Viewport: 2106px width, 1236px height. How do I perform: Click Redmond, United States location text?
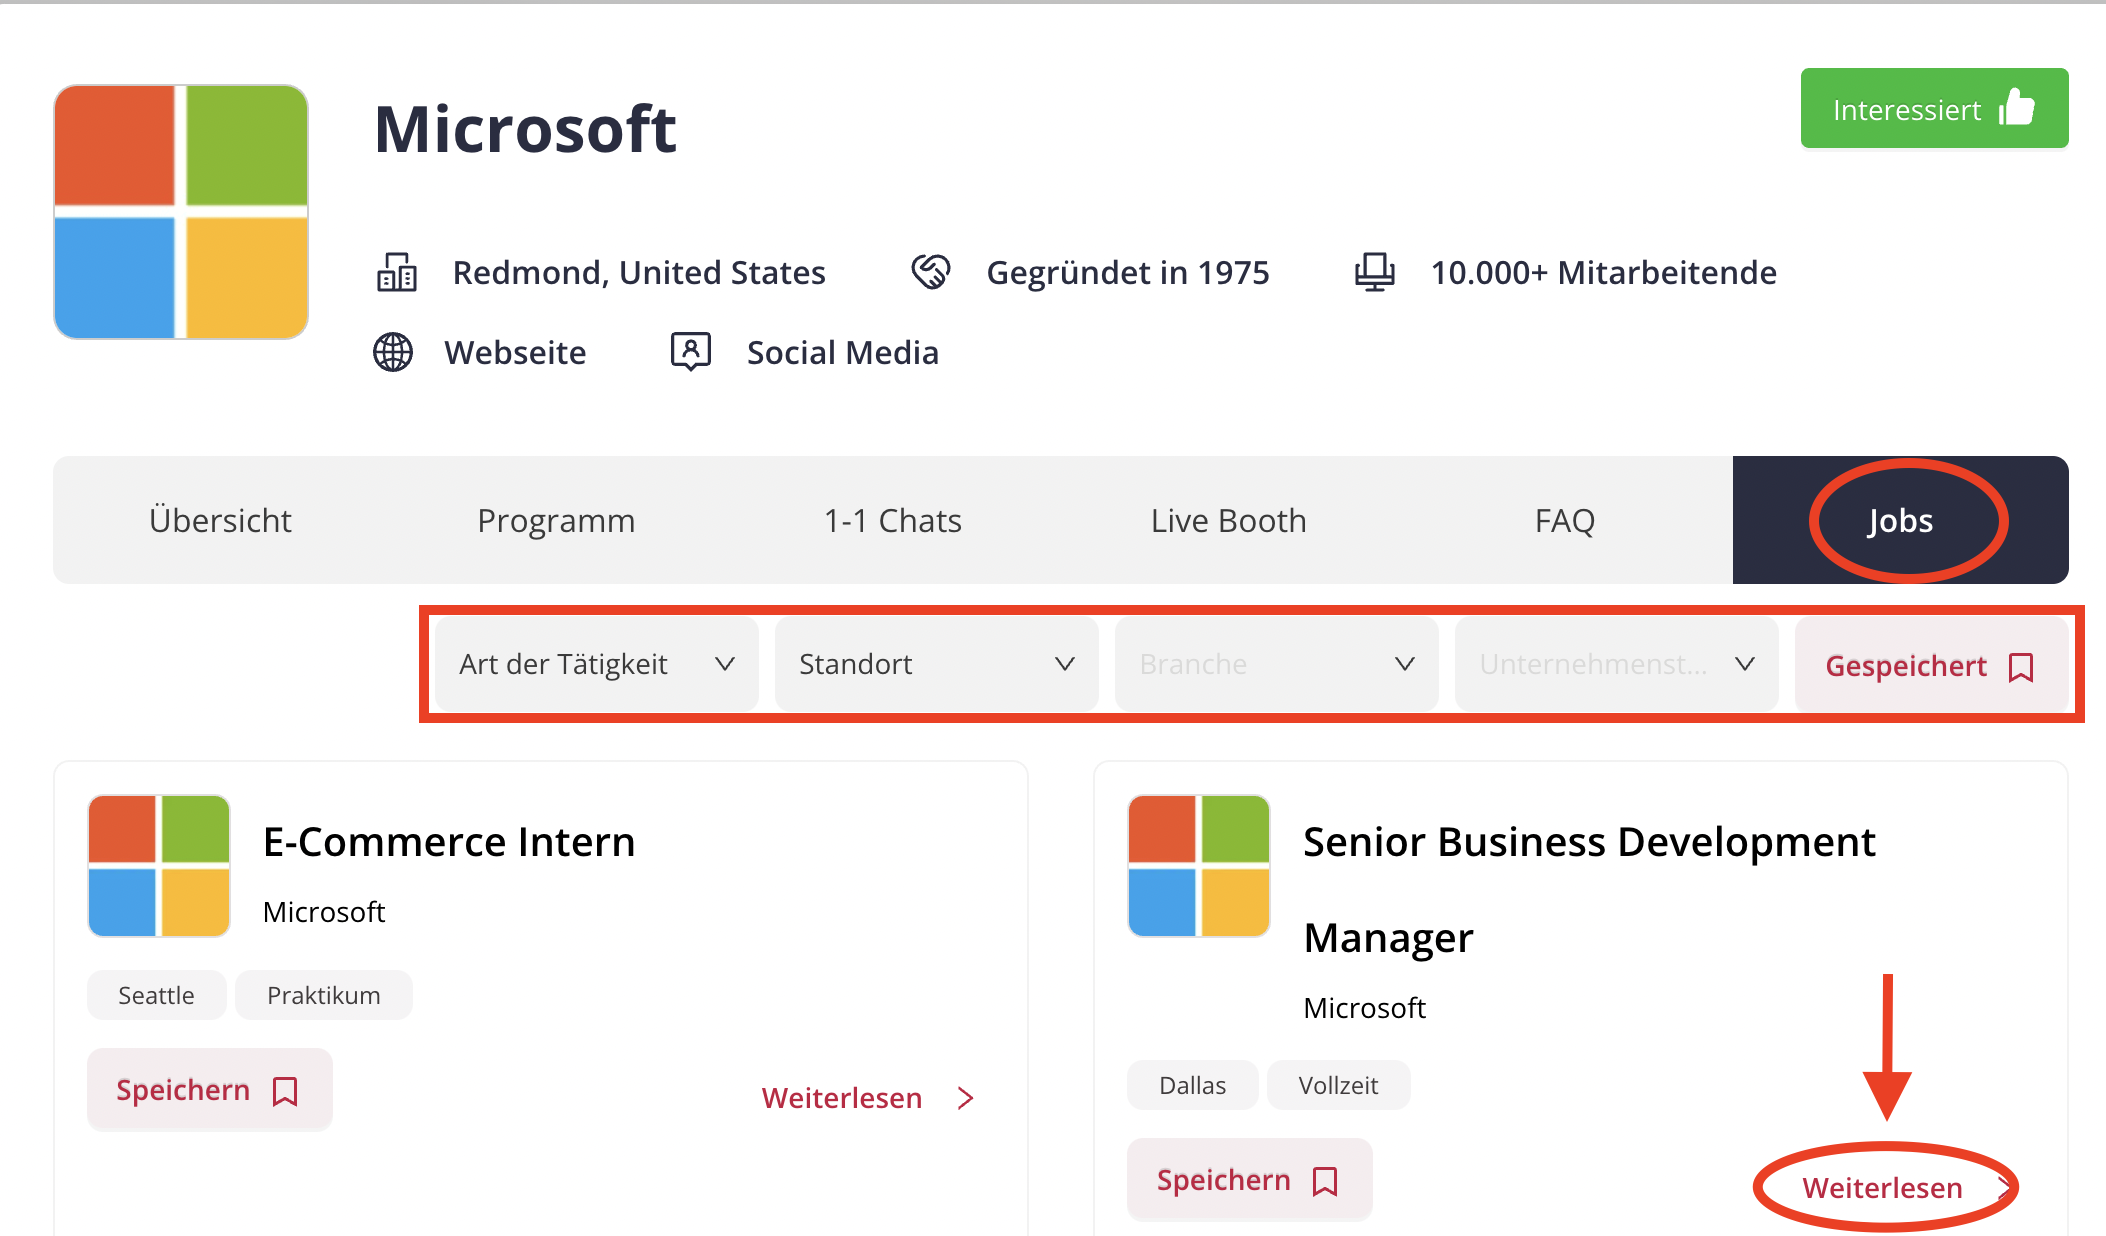639,272
